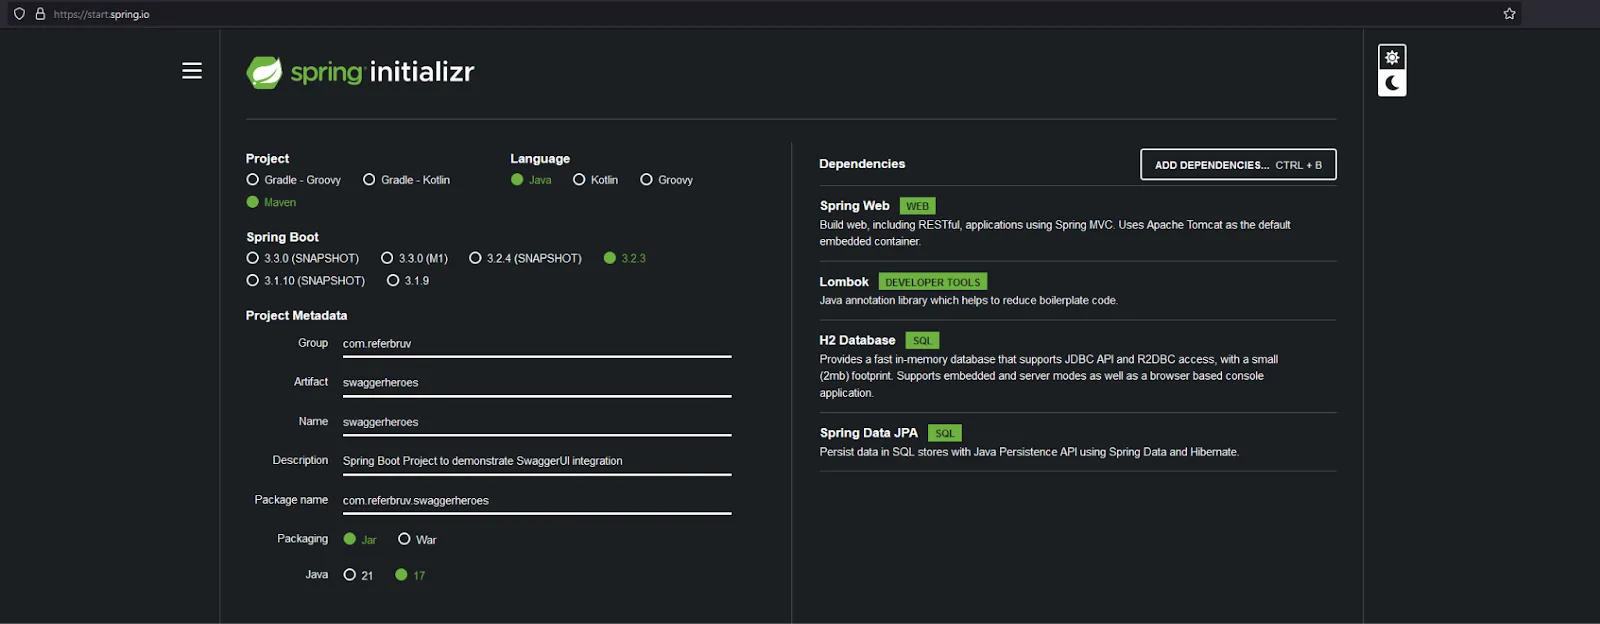This screenshot has width=1600, height=624.
Task: Select Java version 21
Action: tap(358, 575)
